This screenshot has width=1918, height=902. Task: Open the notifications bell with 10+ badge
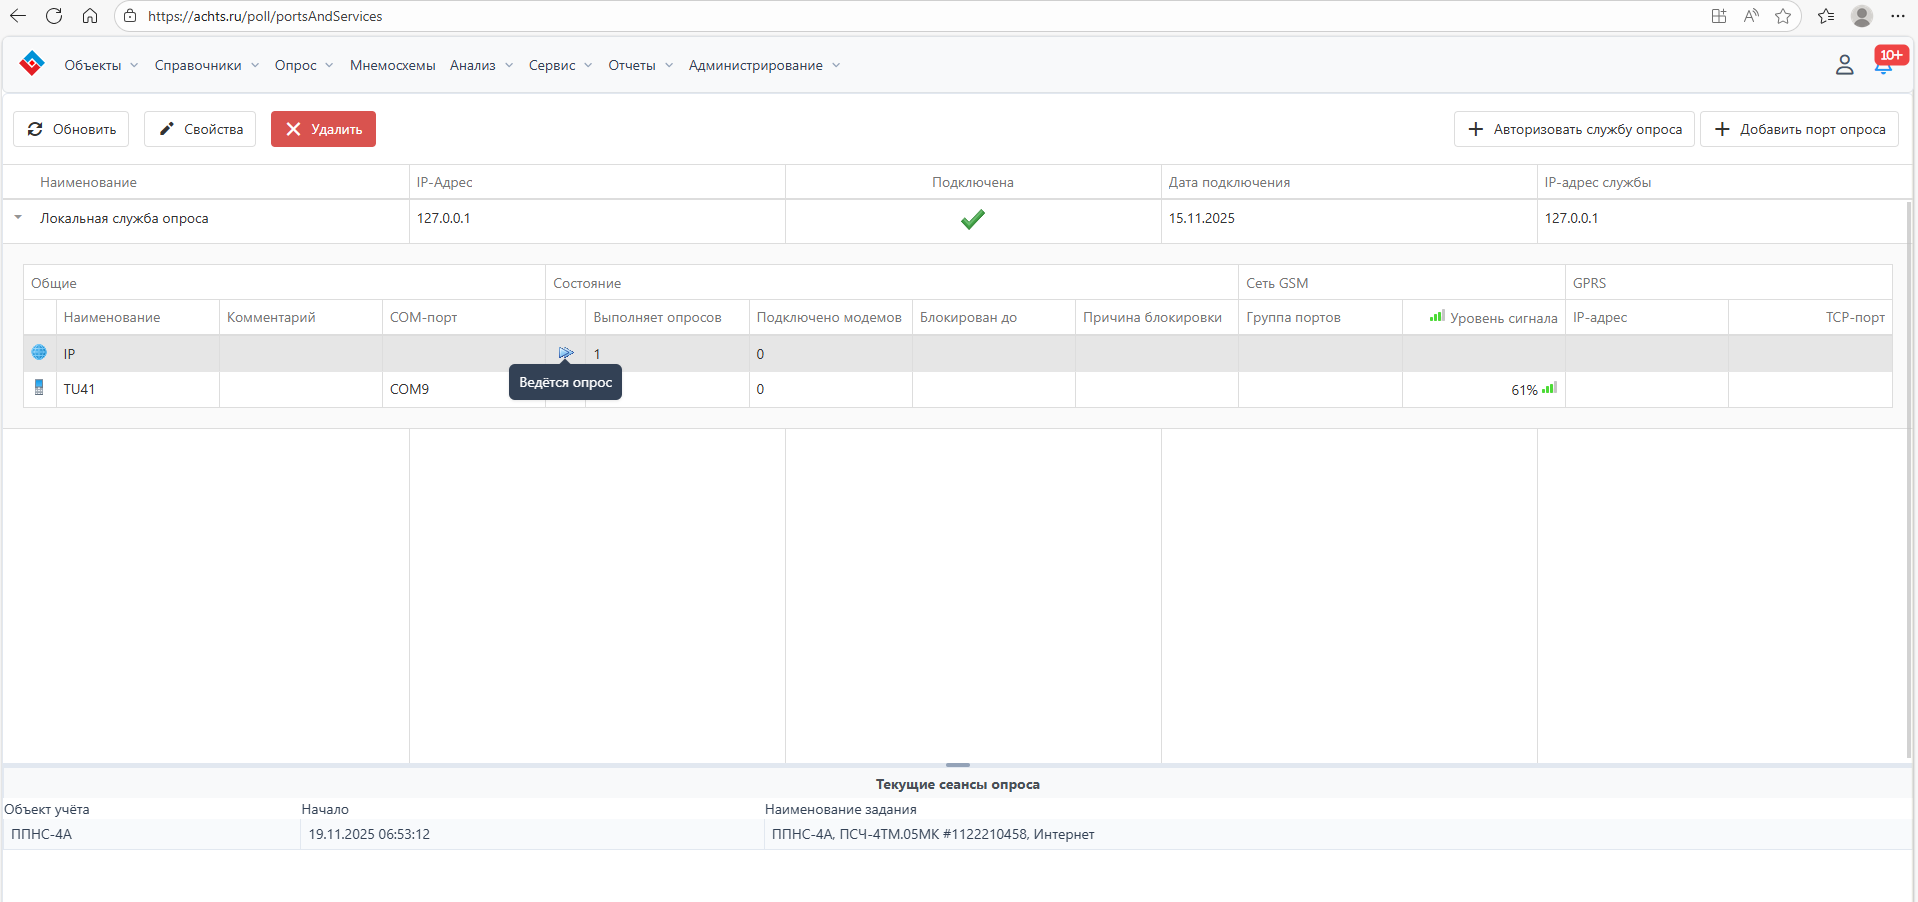click(1884, 65)
